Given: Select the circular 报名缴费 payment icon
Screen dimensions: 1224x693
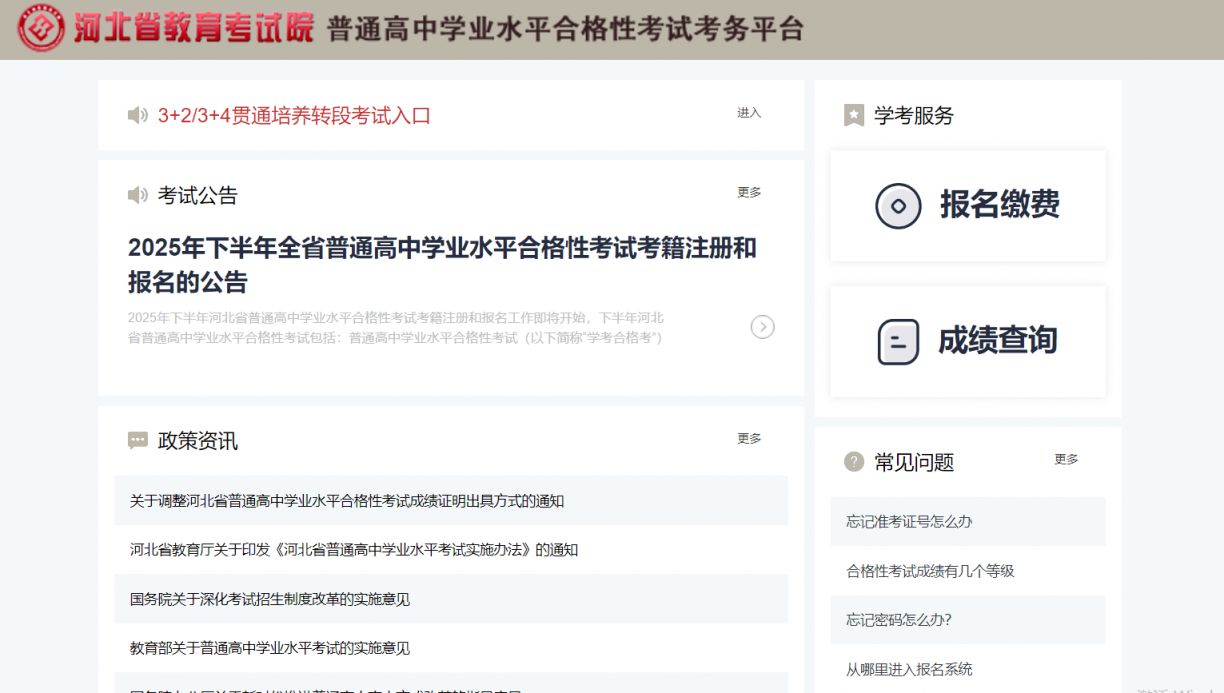Looking at the screenshot, I should pyautogui.click(x=898, y=205).
